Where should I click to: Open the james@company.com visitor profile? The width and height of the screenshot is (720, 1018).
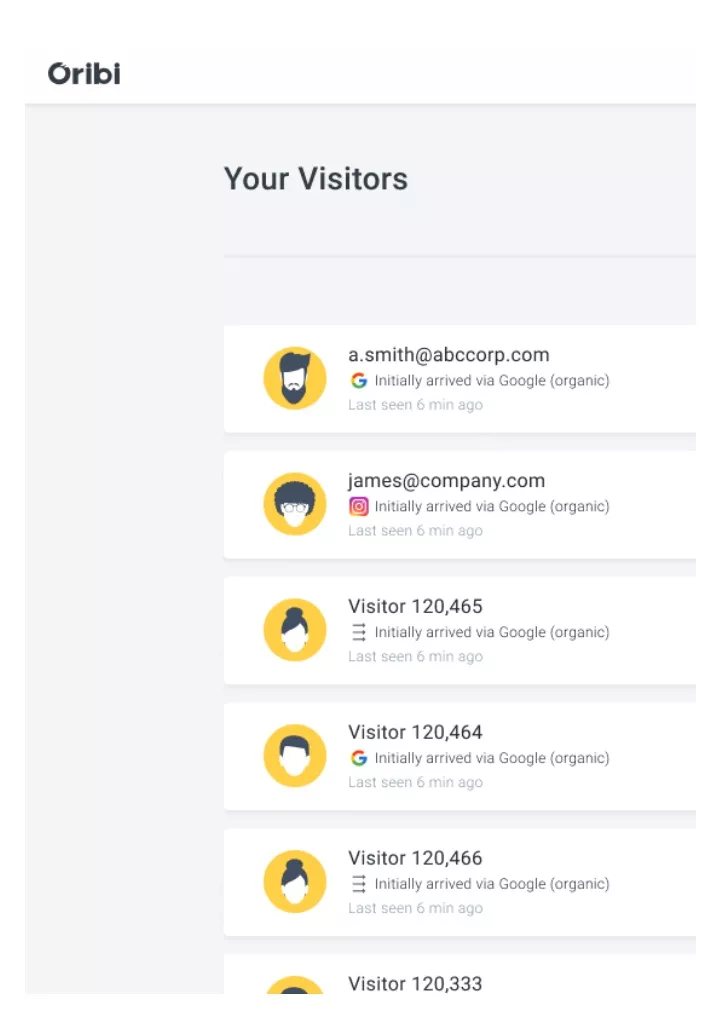pyautogui.click(x=447, y=480)
